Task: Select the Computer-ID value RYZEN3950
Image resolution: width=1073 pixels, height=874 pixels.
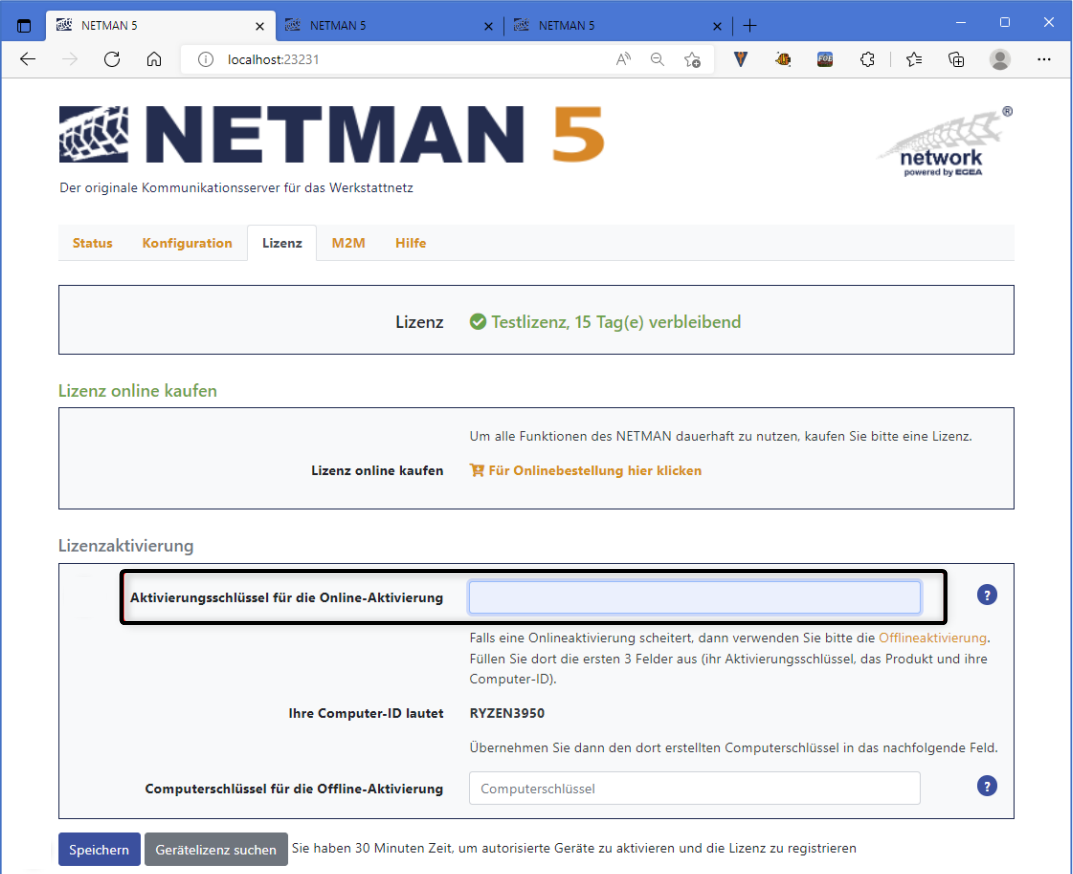Action: point(507,713)
